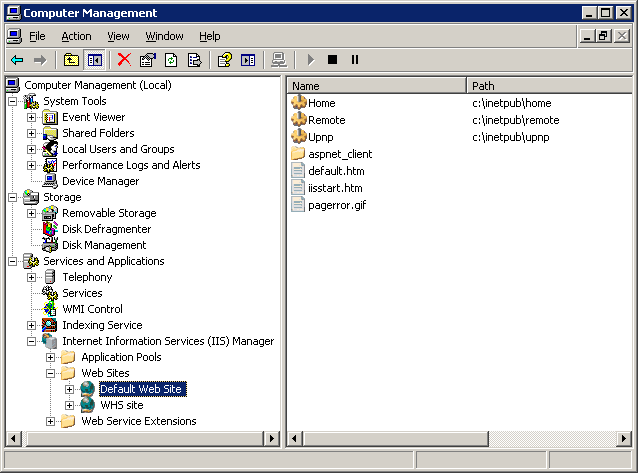The height and width of the screenshot is (473, 638).
Task: Start the item with the play button
Action: point(310,60)
